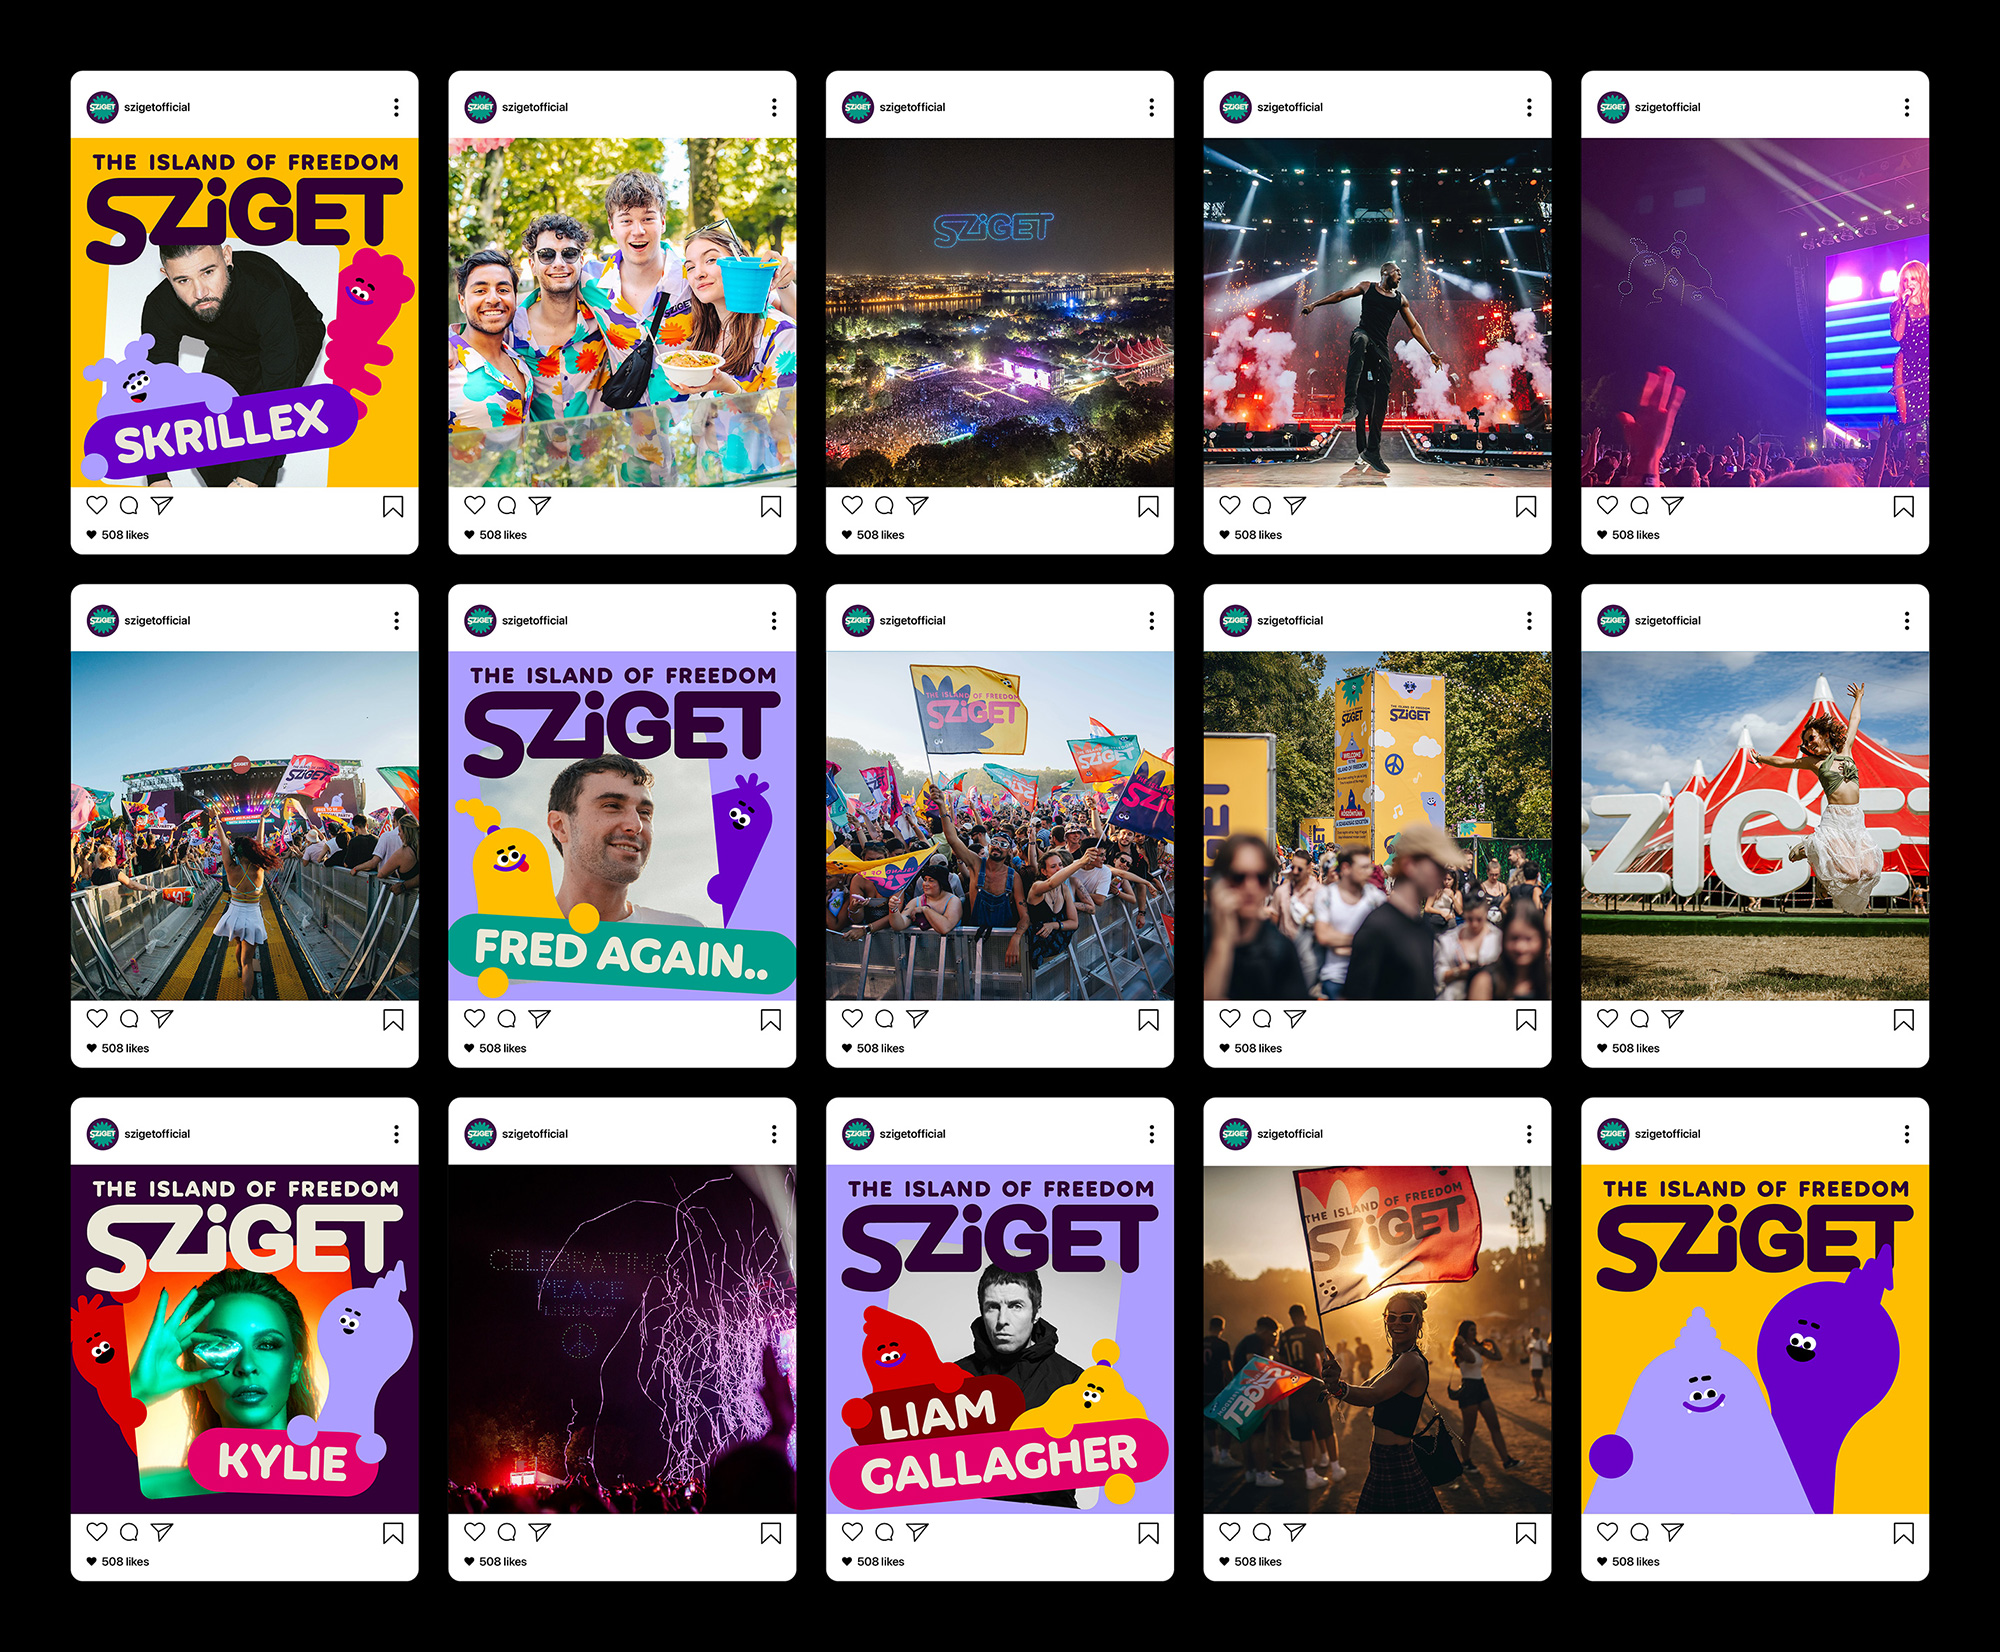The height and width of the screenshot is (1652, 2000).
Task: Comment on the four friends colorful shirts post
Action: coord(507,505)
